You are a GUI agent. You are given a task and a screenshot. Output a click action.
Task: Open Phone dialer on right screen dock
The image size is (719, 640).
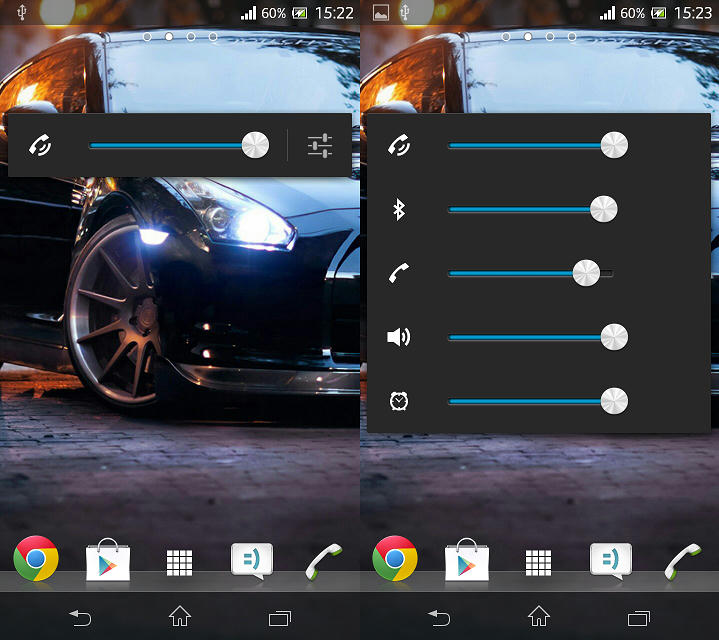(x=682, y=561)
